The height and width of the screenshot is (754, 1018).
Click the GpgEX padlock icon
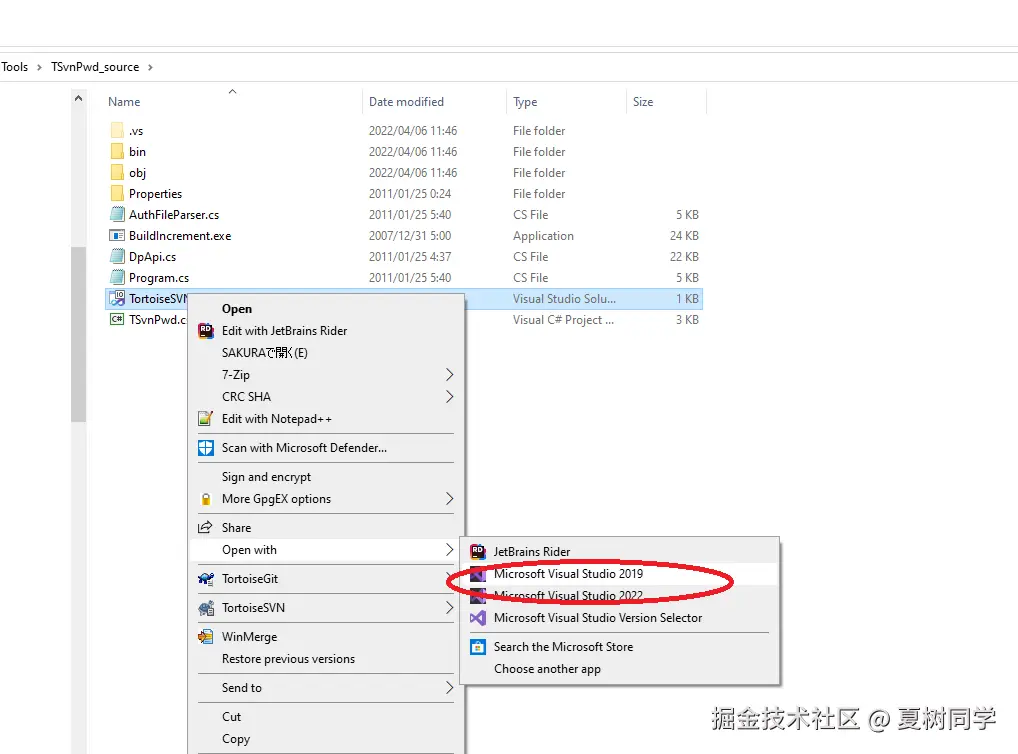[206, 499]
